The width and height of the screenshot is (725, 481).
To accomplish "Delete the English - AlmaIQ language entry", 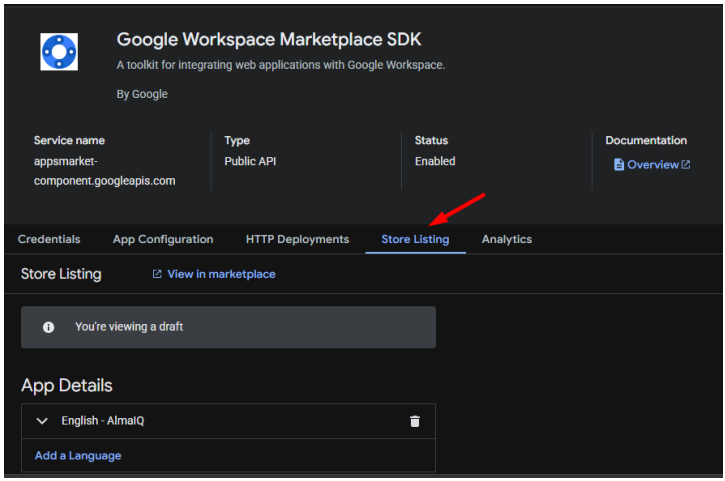I will (415, 421).
